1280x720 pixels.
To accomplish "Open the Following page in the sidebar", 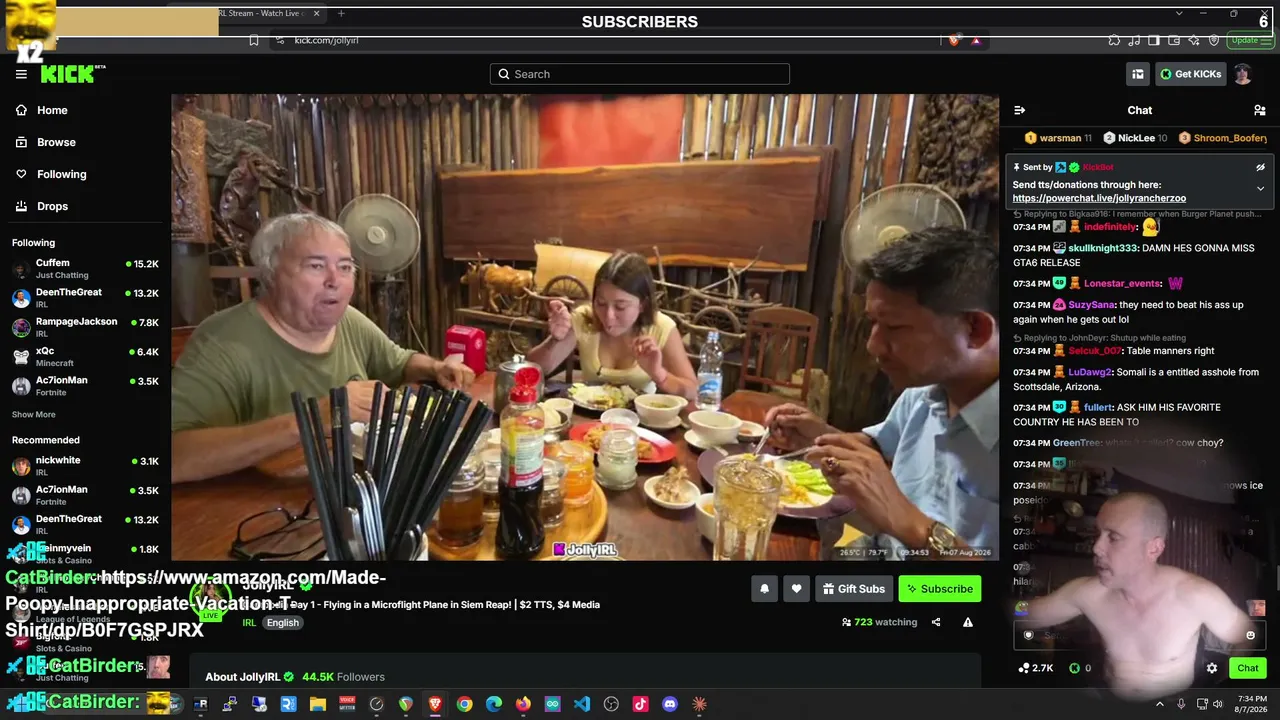I will pyautogui.click(x=61, y=174).
